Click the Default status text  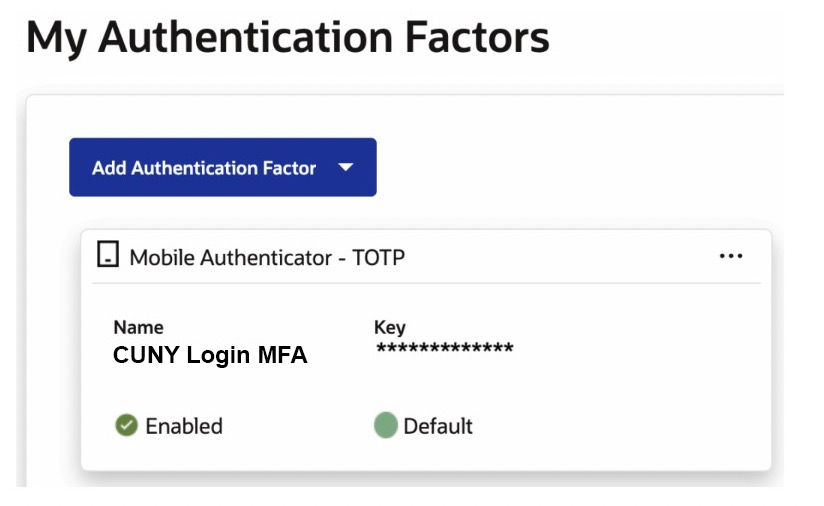tap(438, 426)
